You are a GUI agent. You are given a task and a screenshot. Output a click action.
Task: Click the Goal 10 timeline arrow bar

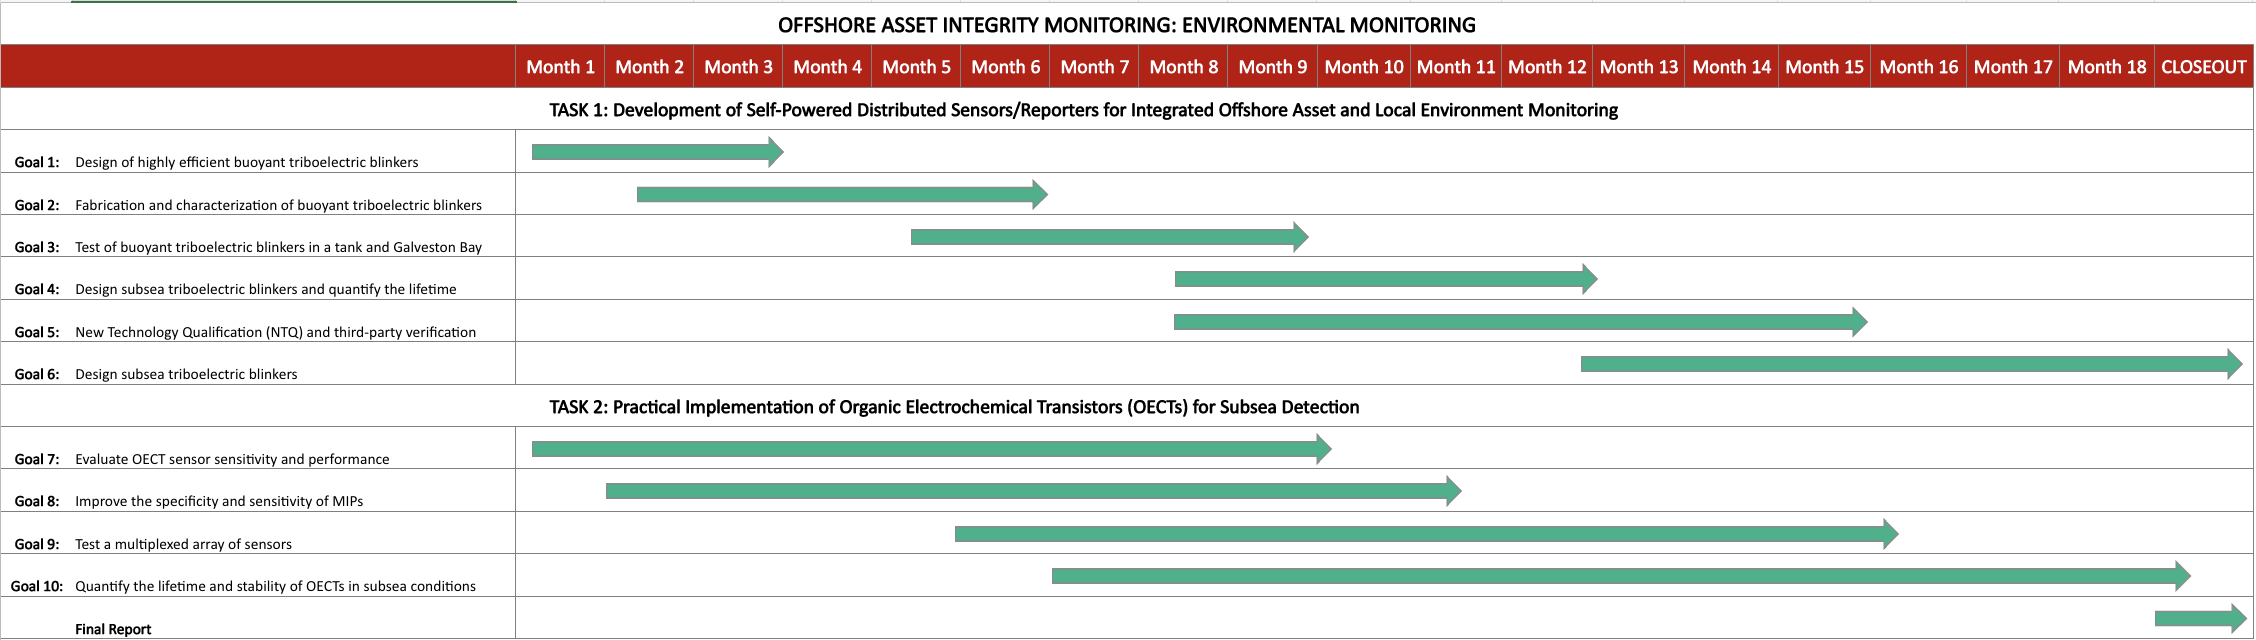(x=1620, y=576)
